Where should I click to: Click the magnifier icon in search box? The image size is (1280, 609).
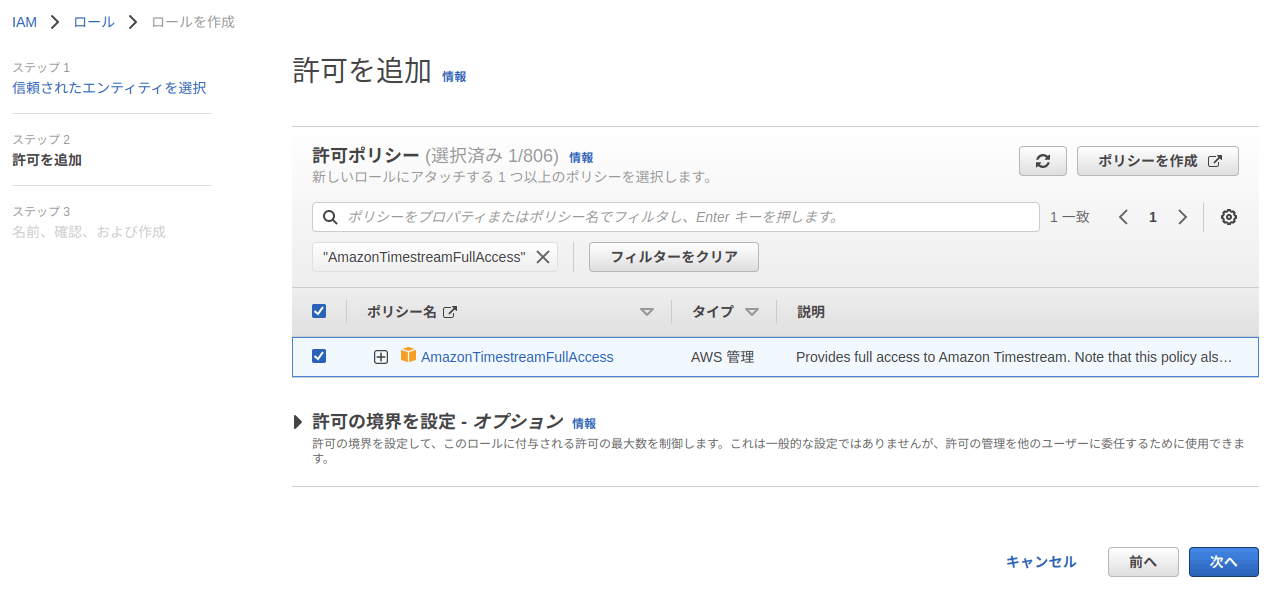330,217
